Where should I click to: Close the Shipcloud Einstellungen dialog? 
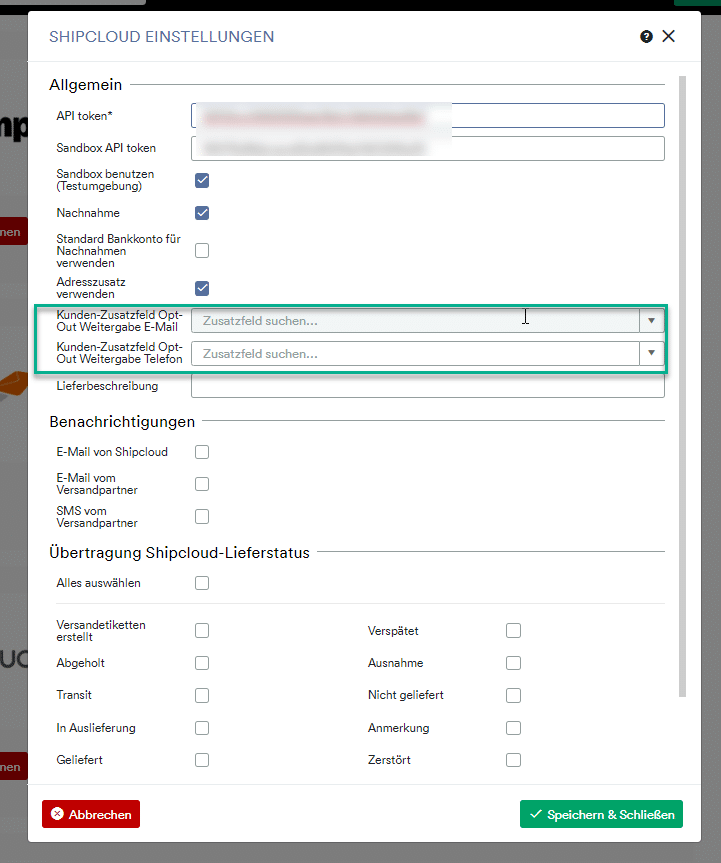click(x=669, y=36)
